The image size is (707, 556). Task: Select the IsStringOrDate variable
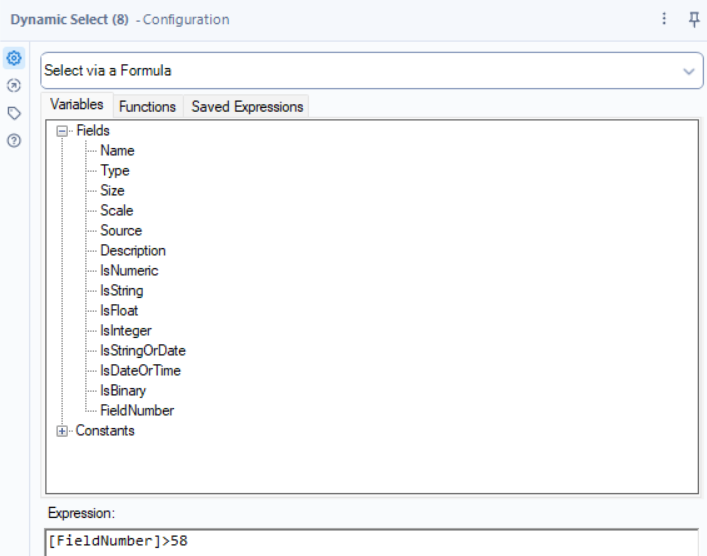point(143,351)
